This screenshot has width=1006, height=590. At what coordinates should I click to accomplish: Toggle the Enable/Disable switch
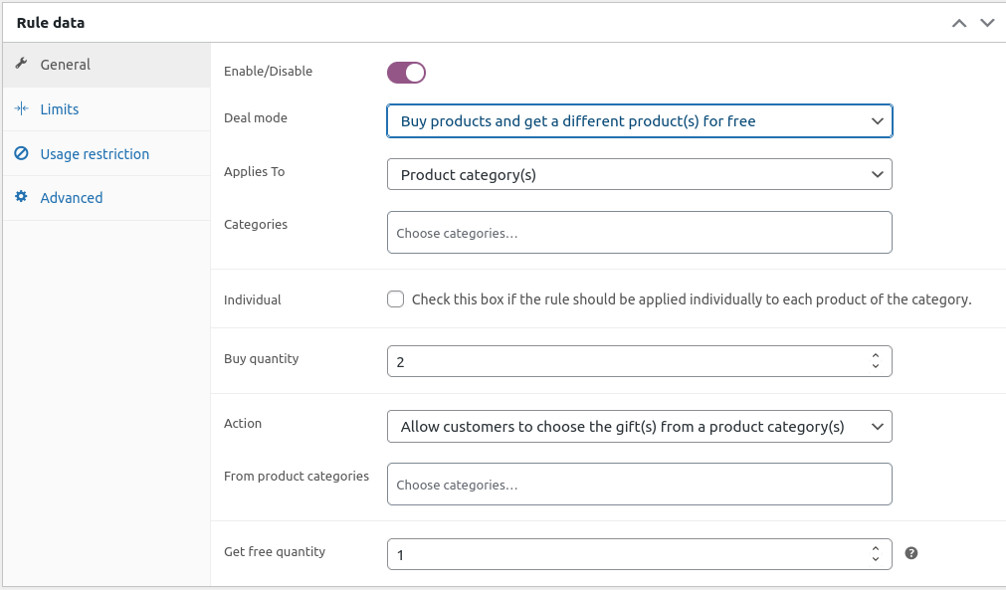click(x=406, y=72)
